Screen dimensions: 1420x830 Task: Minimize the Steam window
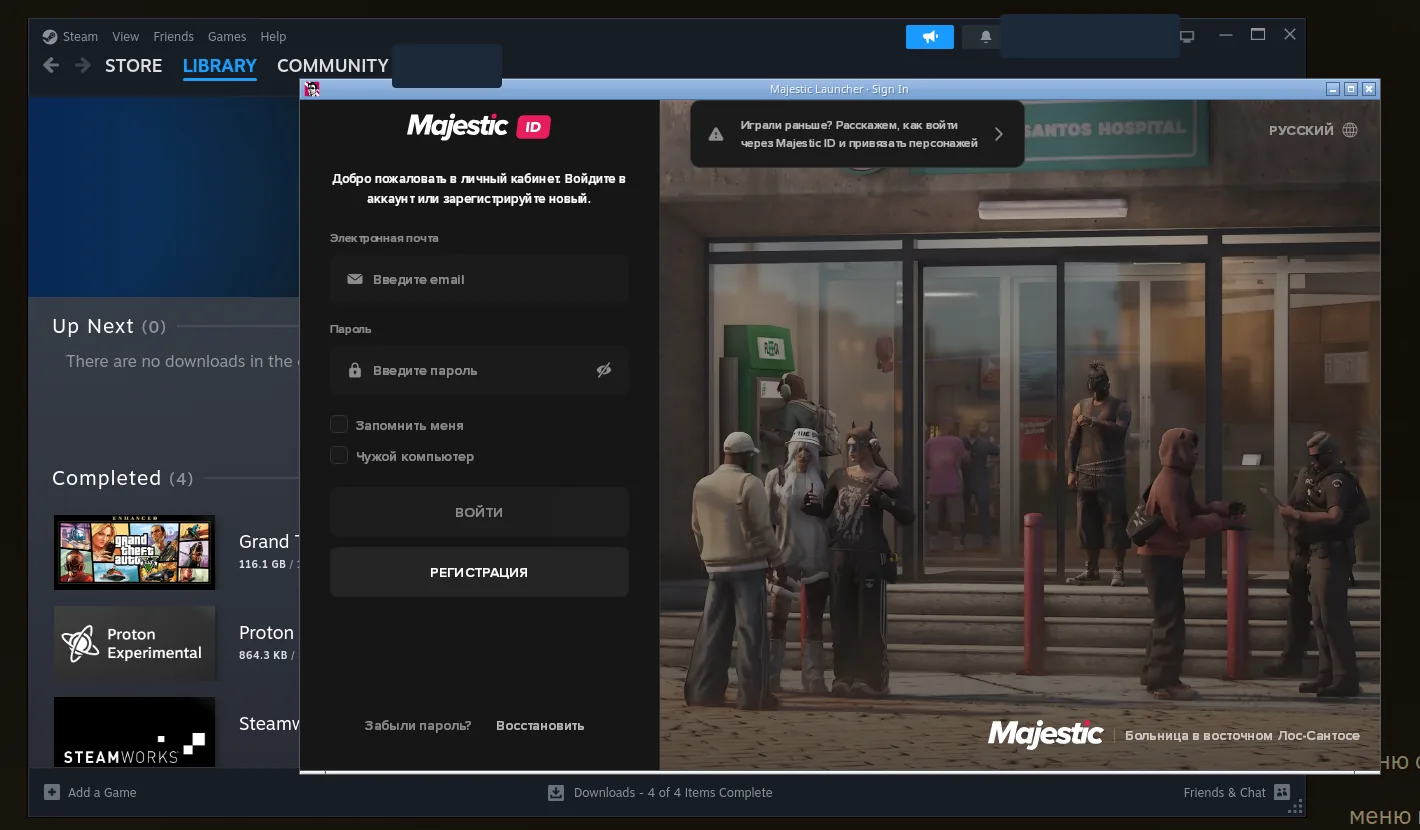click(x=1226, y=35)
